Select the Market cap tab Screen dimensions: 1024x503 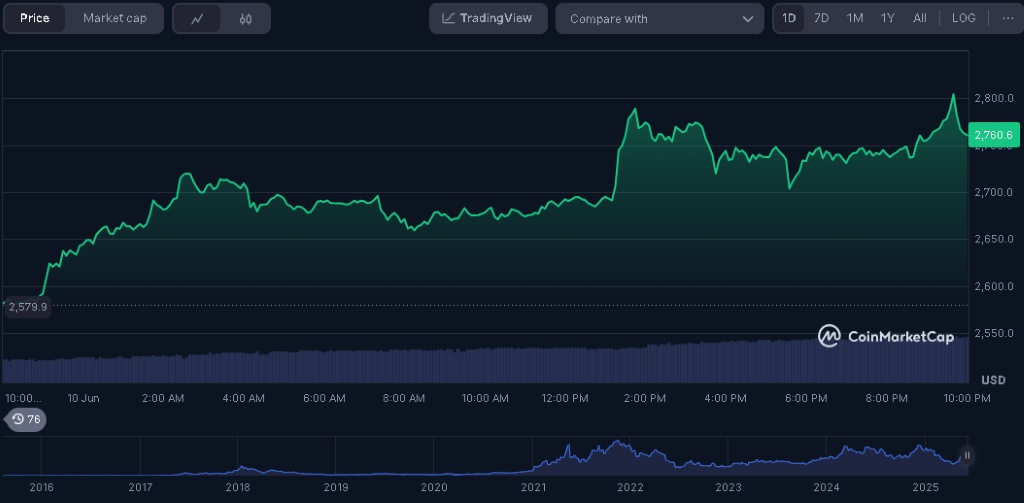(114, 18)
